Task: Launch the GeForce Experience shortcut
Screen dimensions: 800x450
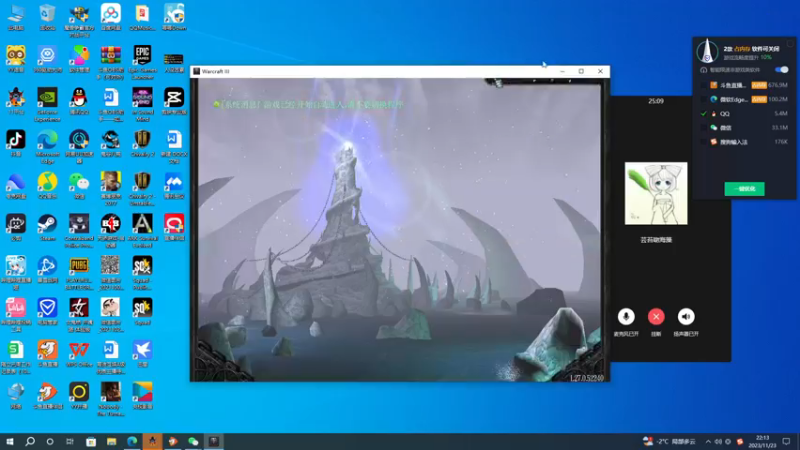Action: click(x=47, y=105)
